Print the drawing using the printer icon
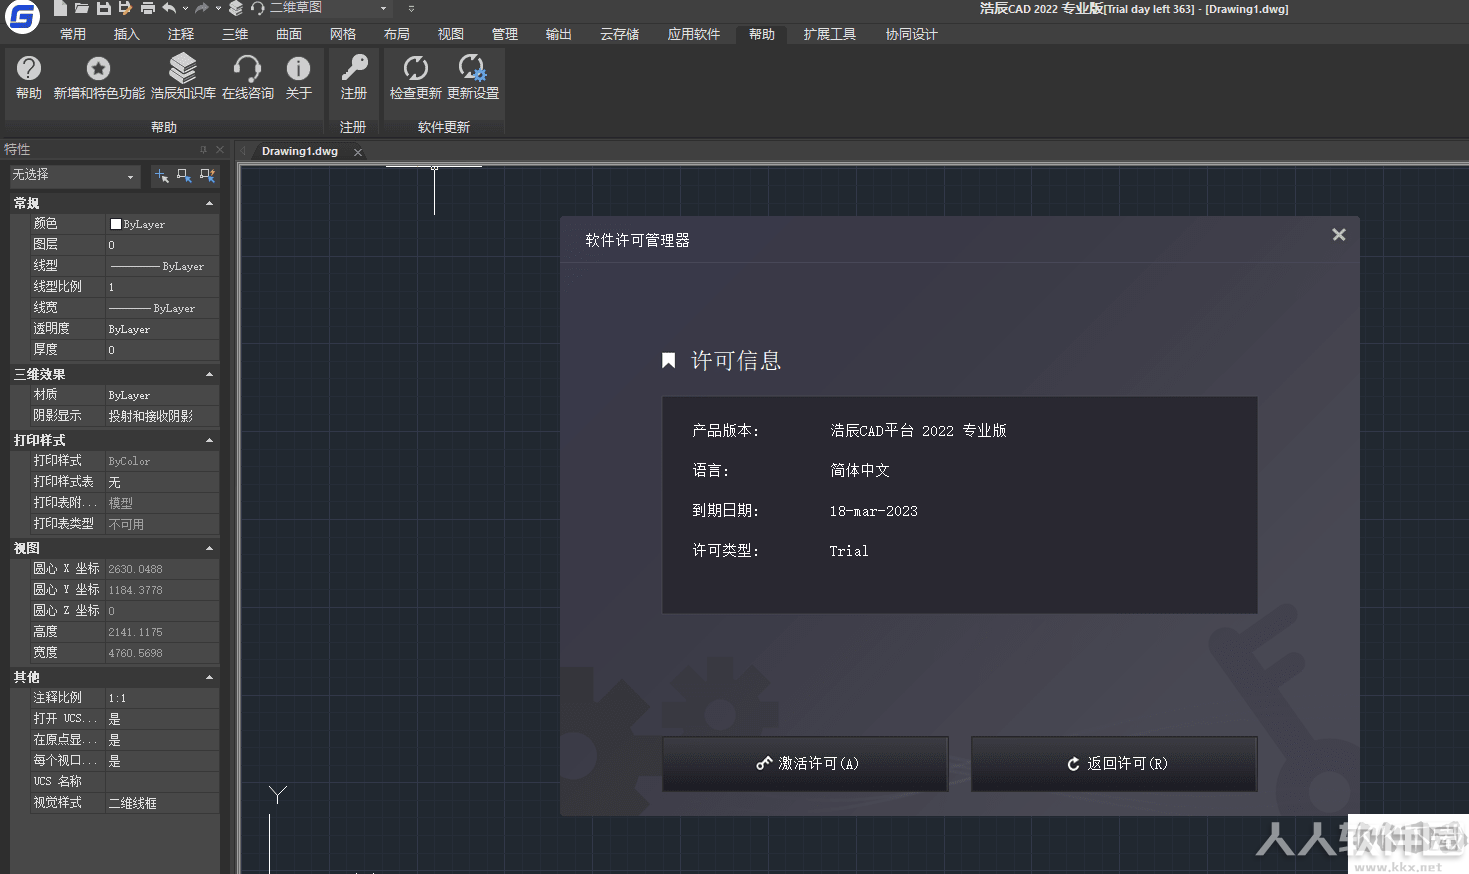1469x874 pixels. pos(148,8)
